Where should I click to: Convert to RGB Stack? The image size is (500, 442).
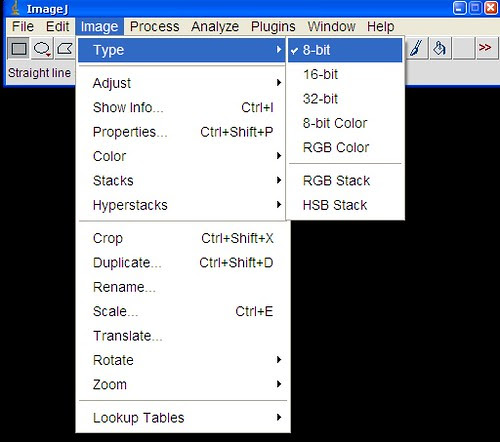point(345,181)
